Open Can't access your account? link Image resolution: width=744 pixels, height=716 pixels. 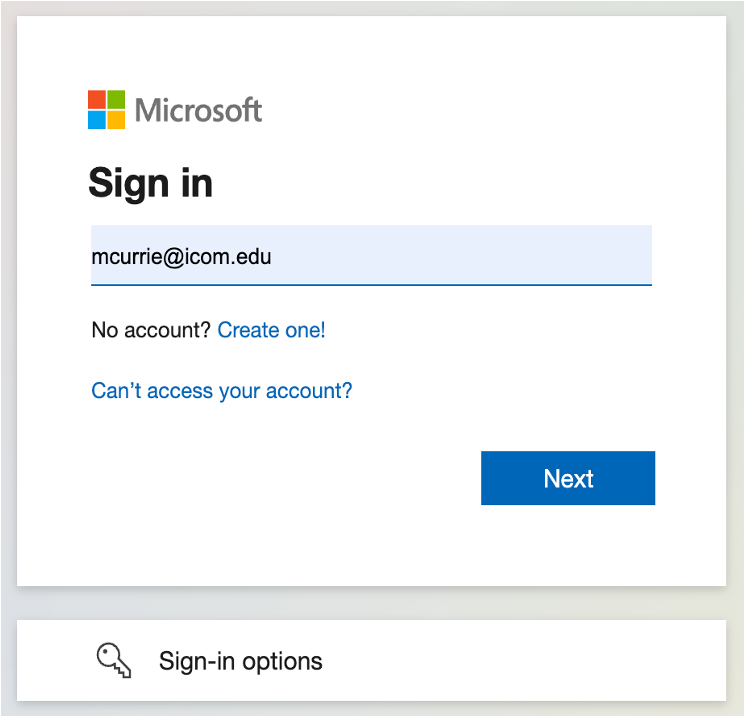[222, 391]
